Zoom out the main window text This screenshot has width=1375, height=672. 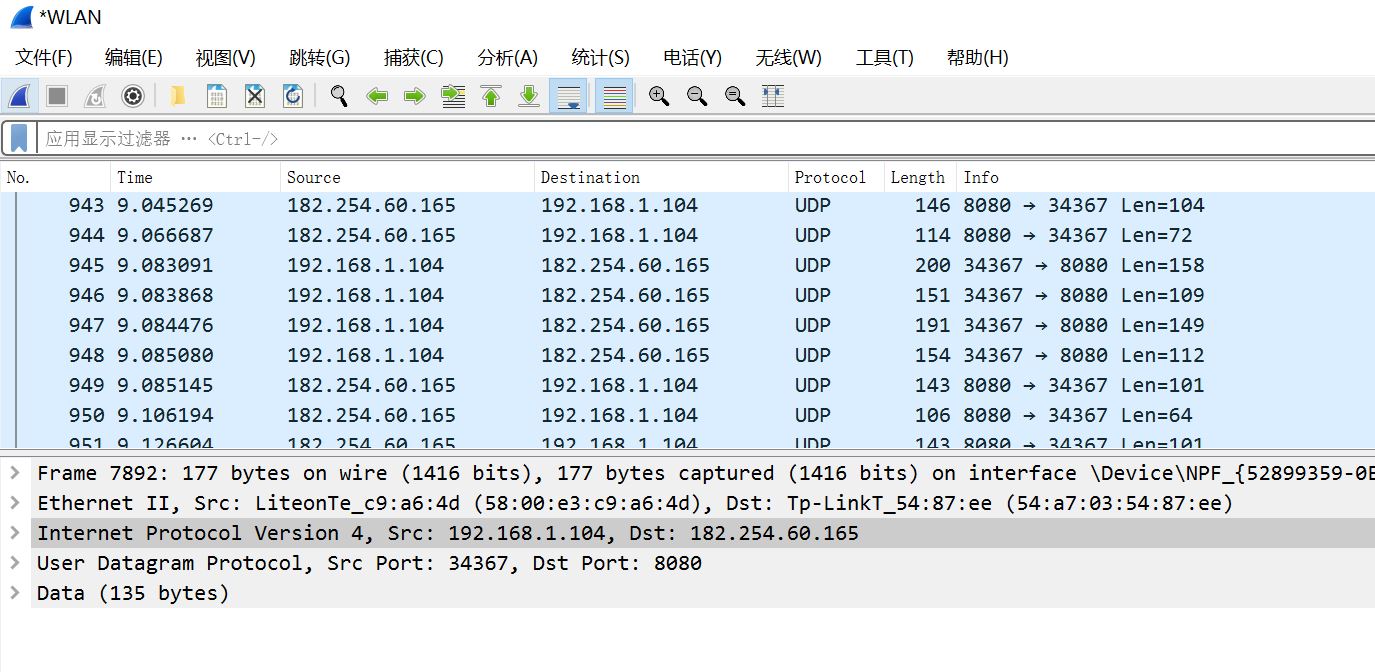pyautogui.click(x=697, y=96)
